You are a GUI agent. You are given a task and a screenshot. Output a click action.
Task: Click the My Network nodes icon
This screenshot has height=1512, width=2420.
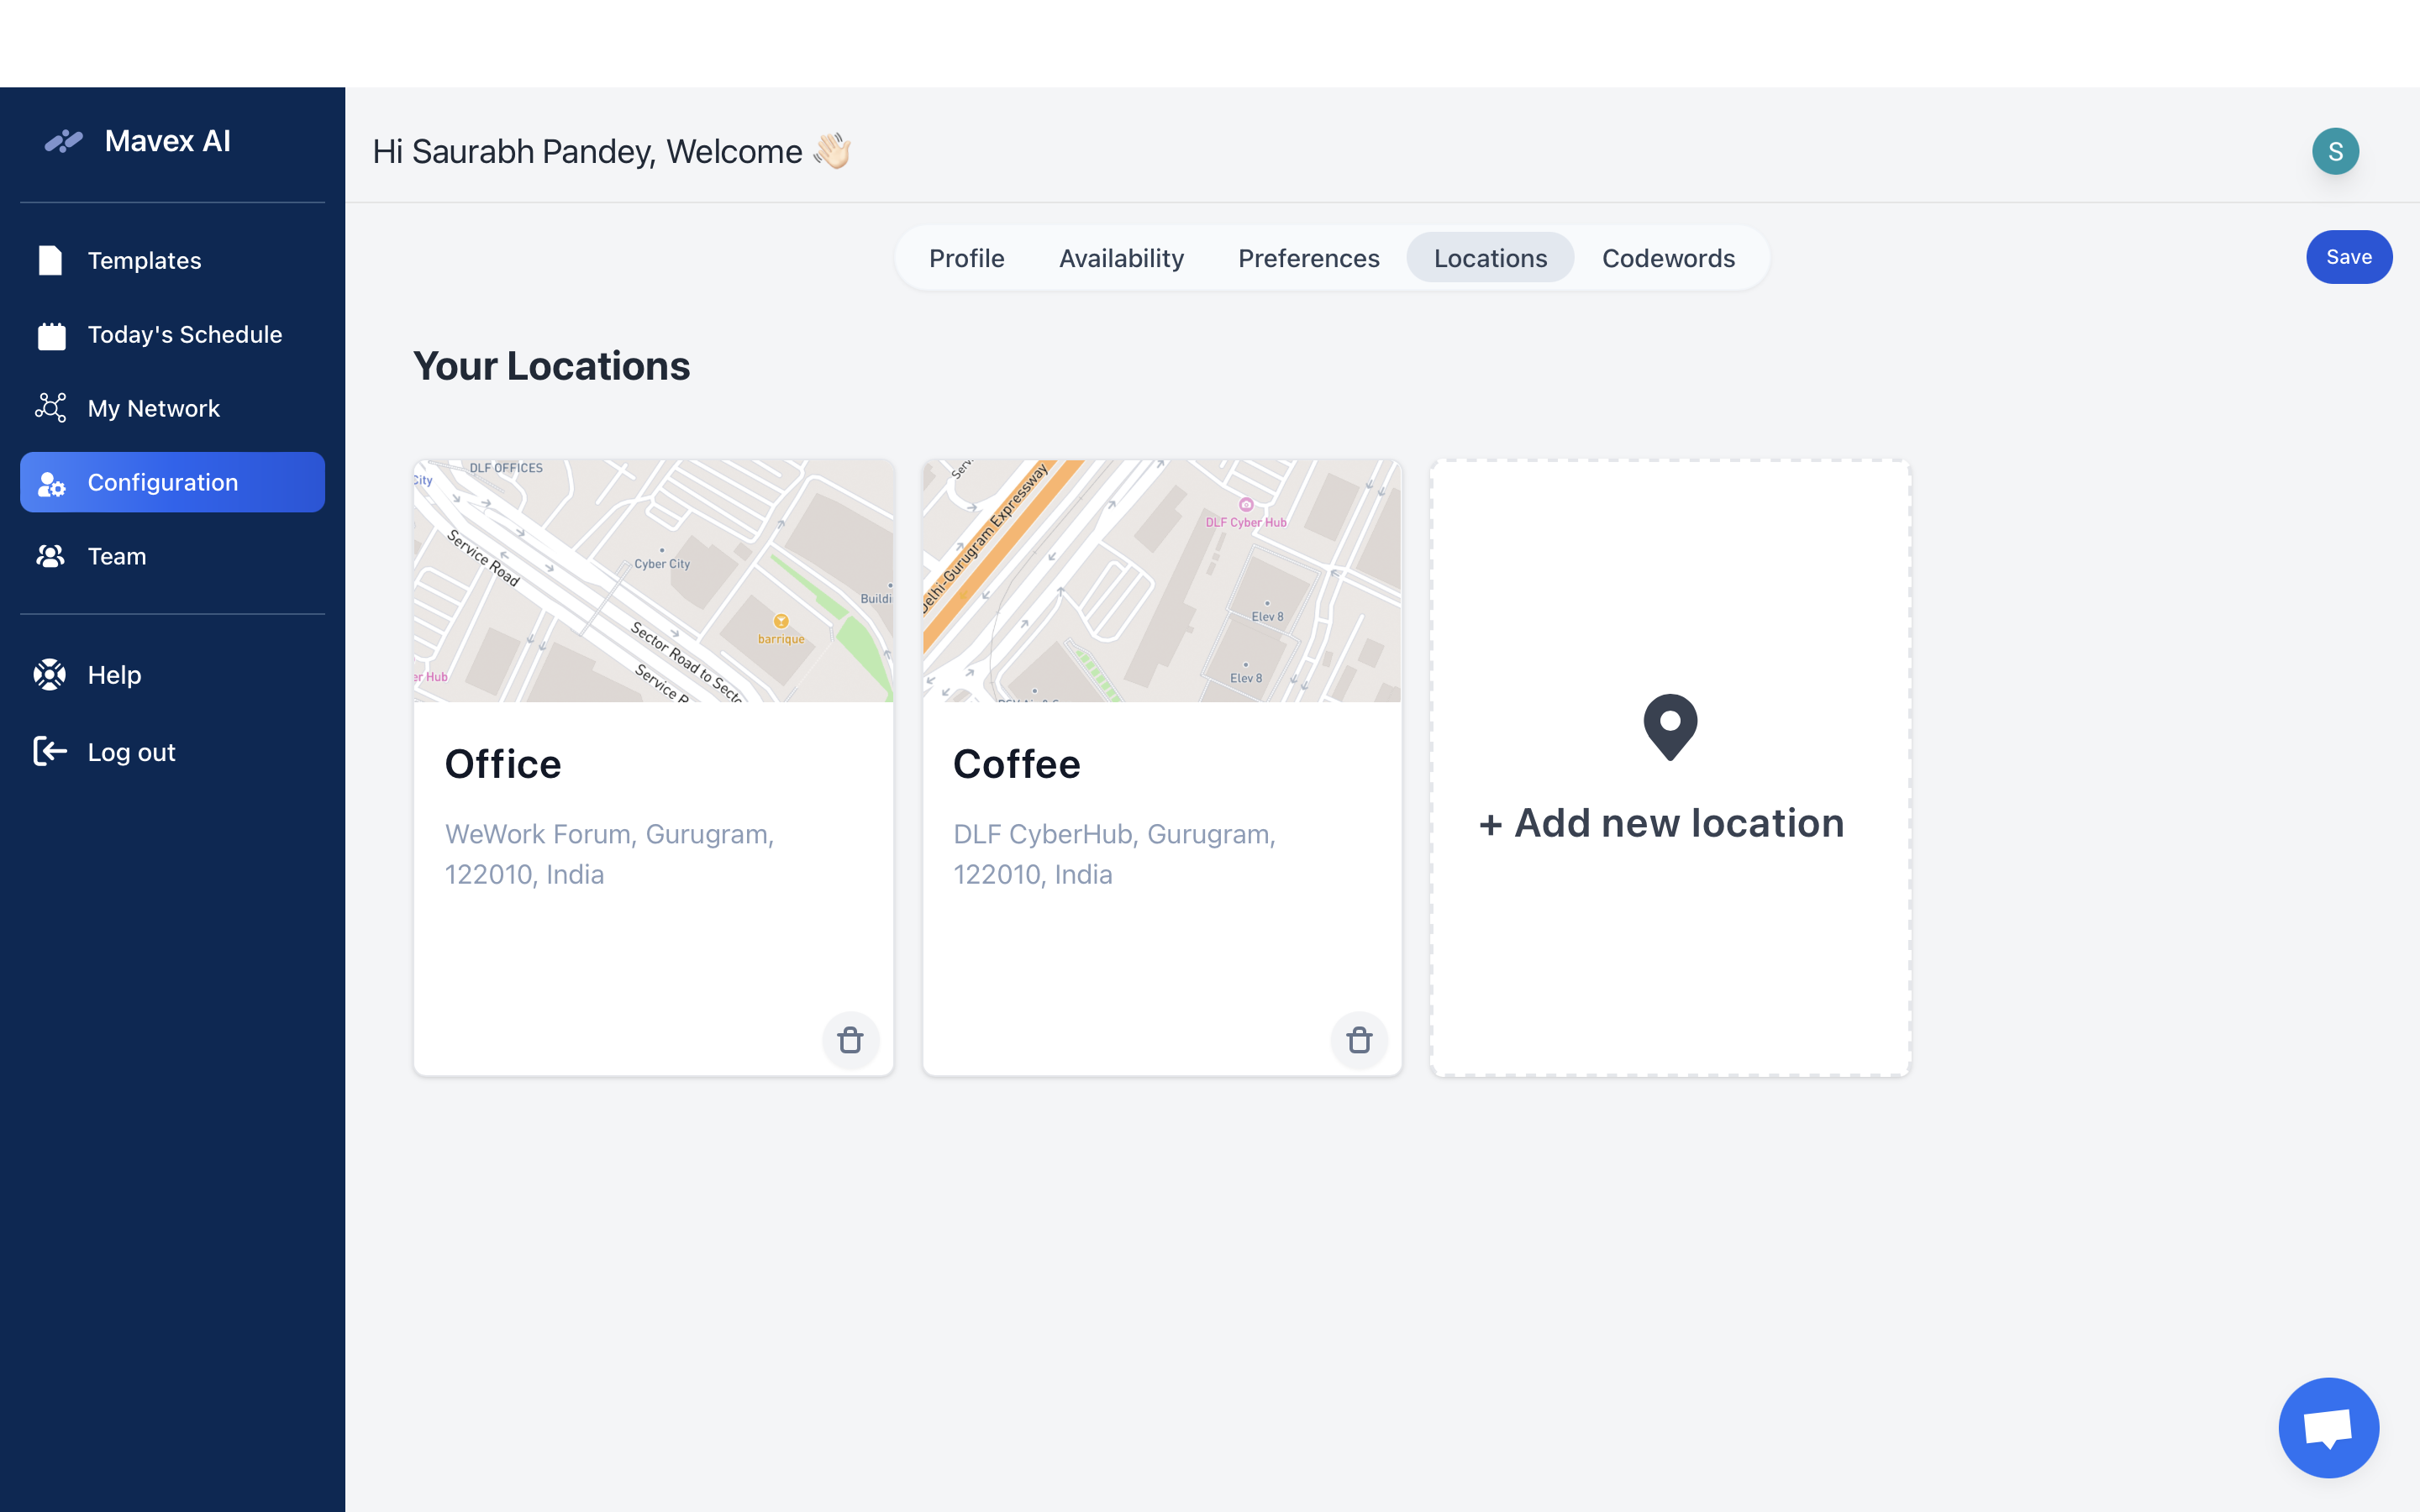[51, 408]
